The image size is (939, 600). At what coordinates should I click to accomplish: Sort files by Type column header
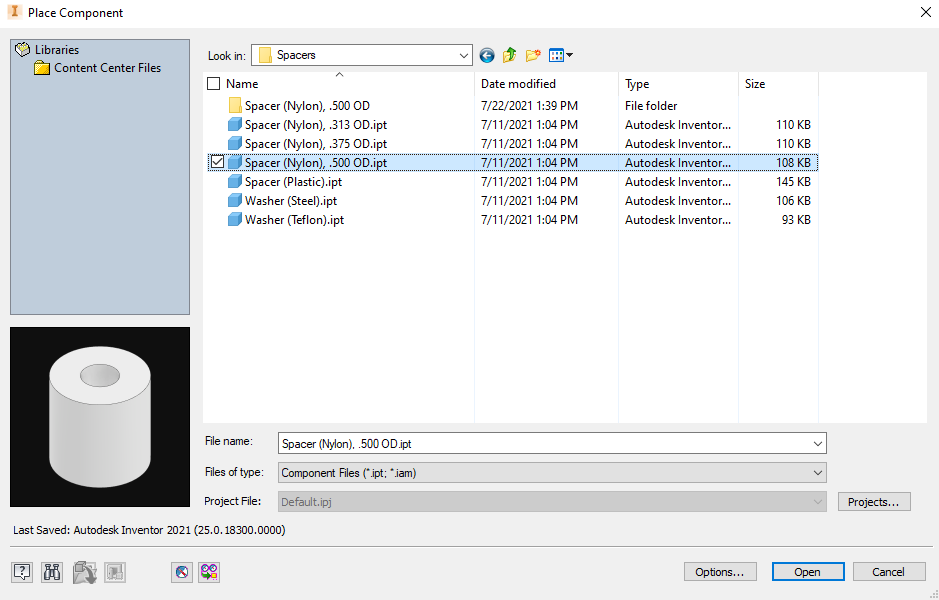(x=637, y=84)
